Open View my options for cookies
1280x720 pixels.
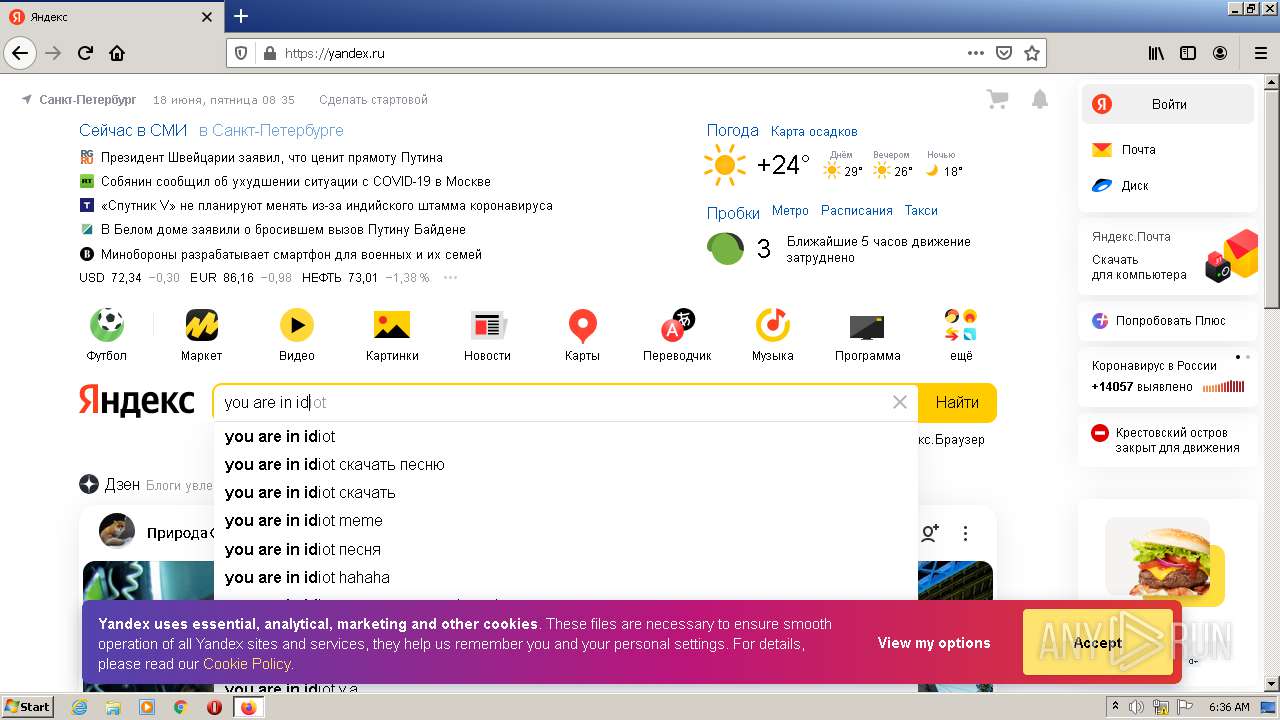click(x=934, y=643)
